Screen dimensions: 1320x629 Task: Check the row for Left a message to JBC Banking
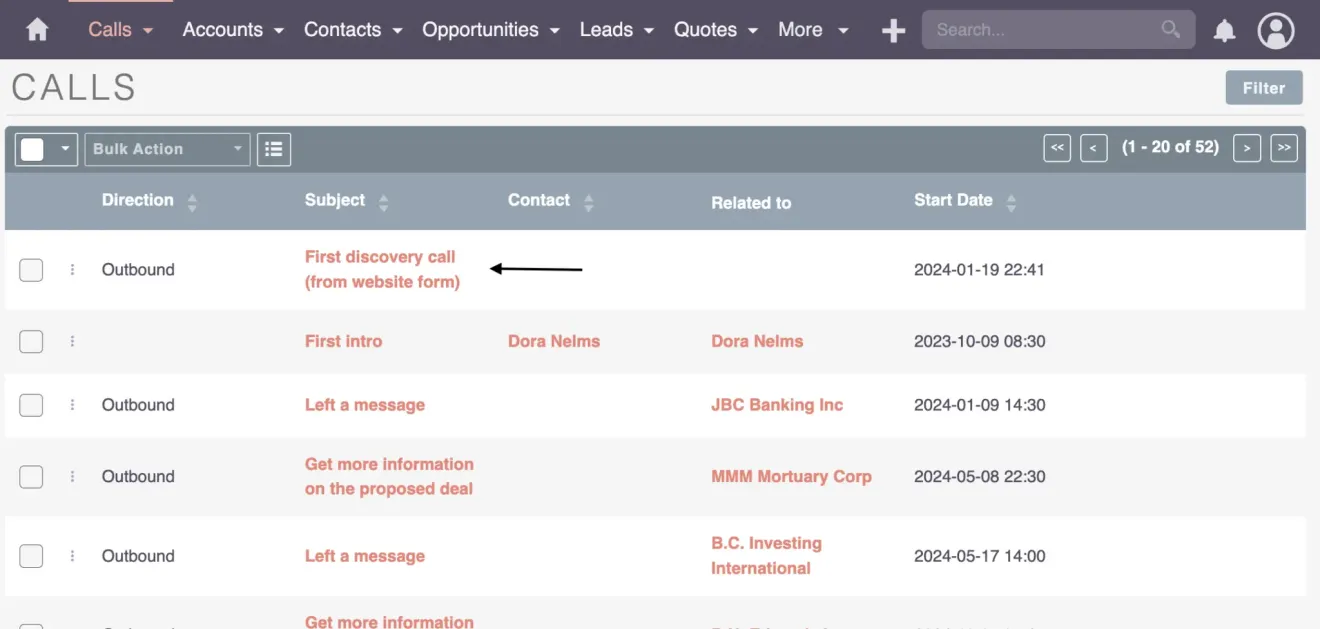(x=31, y=405)
